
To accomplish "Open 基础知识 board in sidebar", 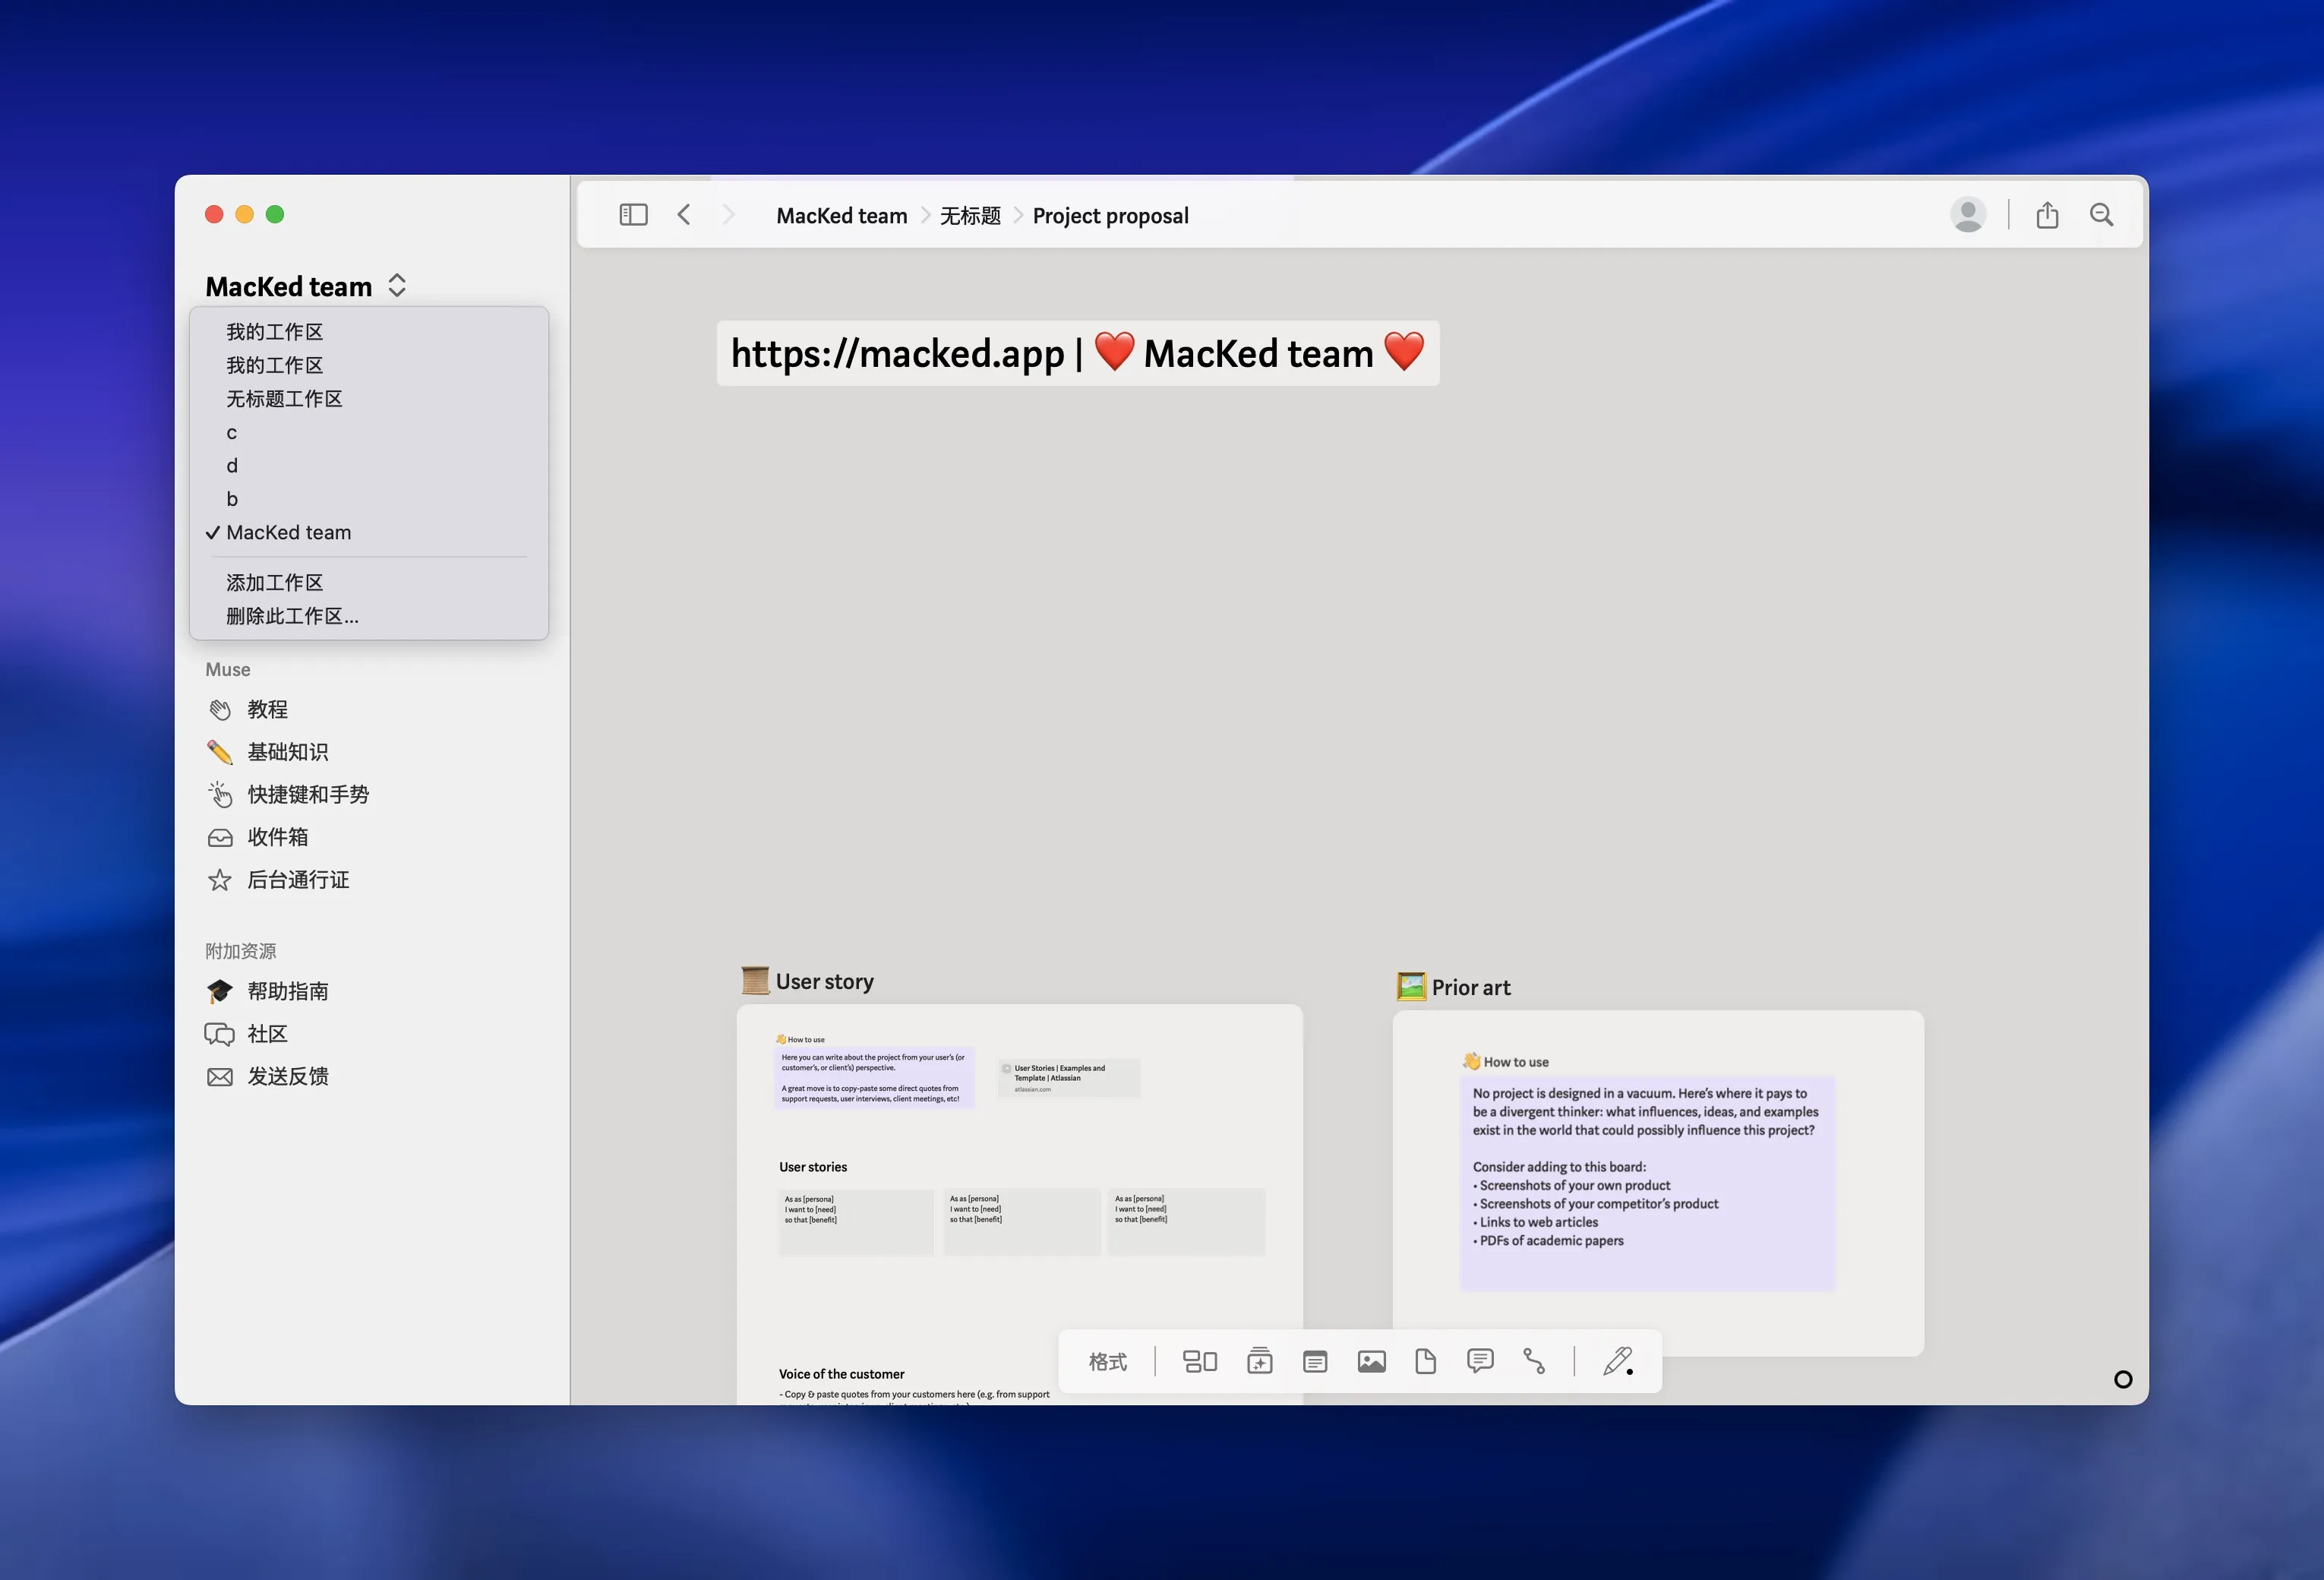I will click(x=288, y=752).
